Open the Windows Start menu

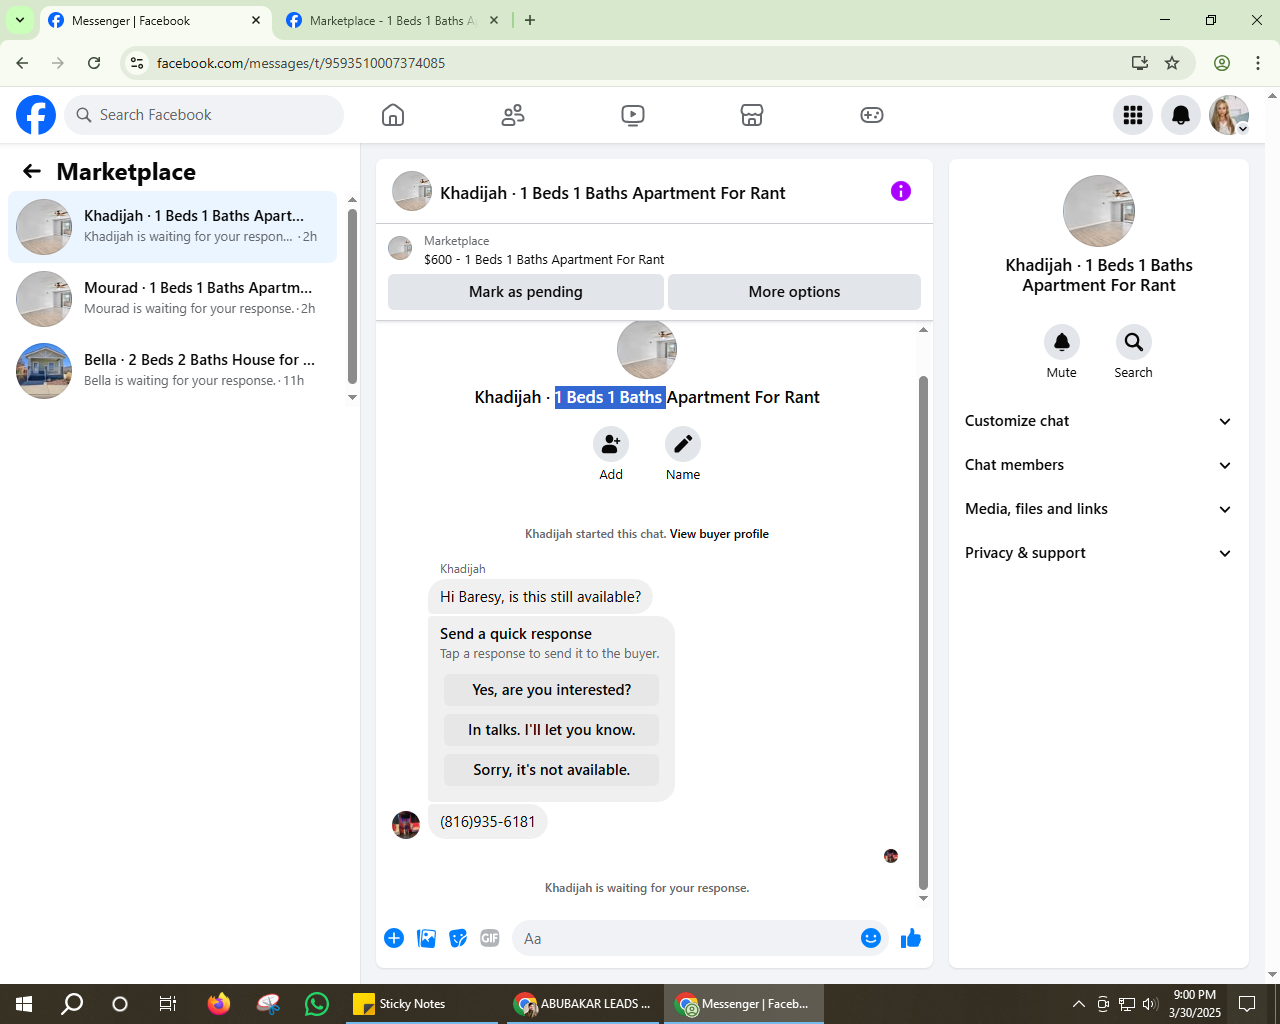[x=24, y=1004]
